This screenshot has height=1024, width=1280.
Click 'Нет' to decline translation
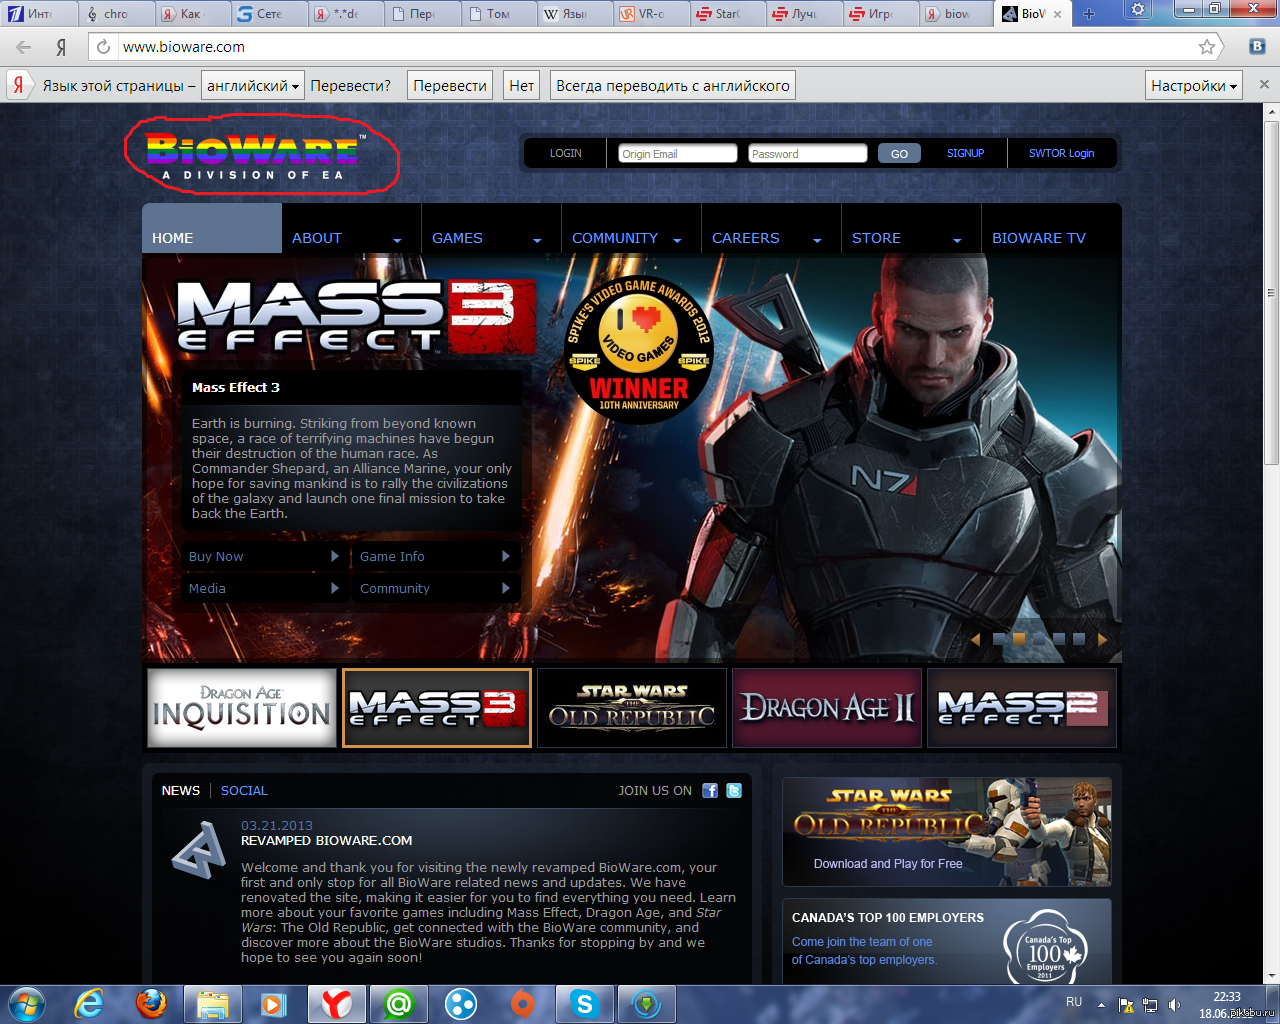point(522,85)
